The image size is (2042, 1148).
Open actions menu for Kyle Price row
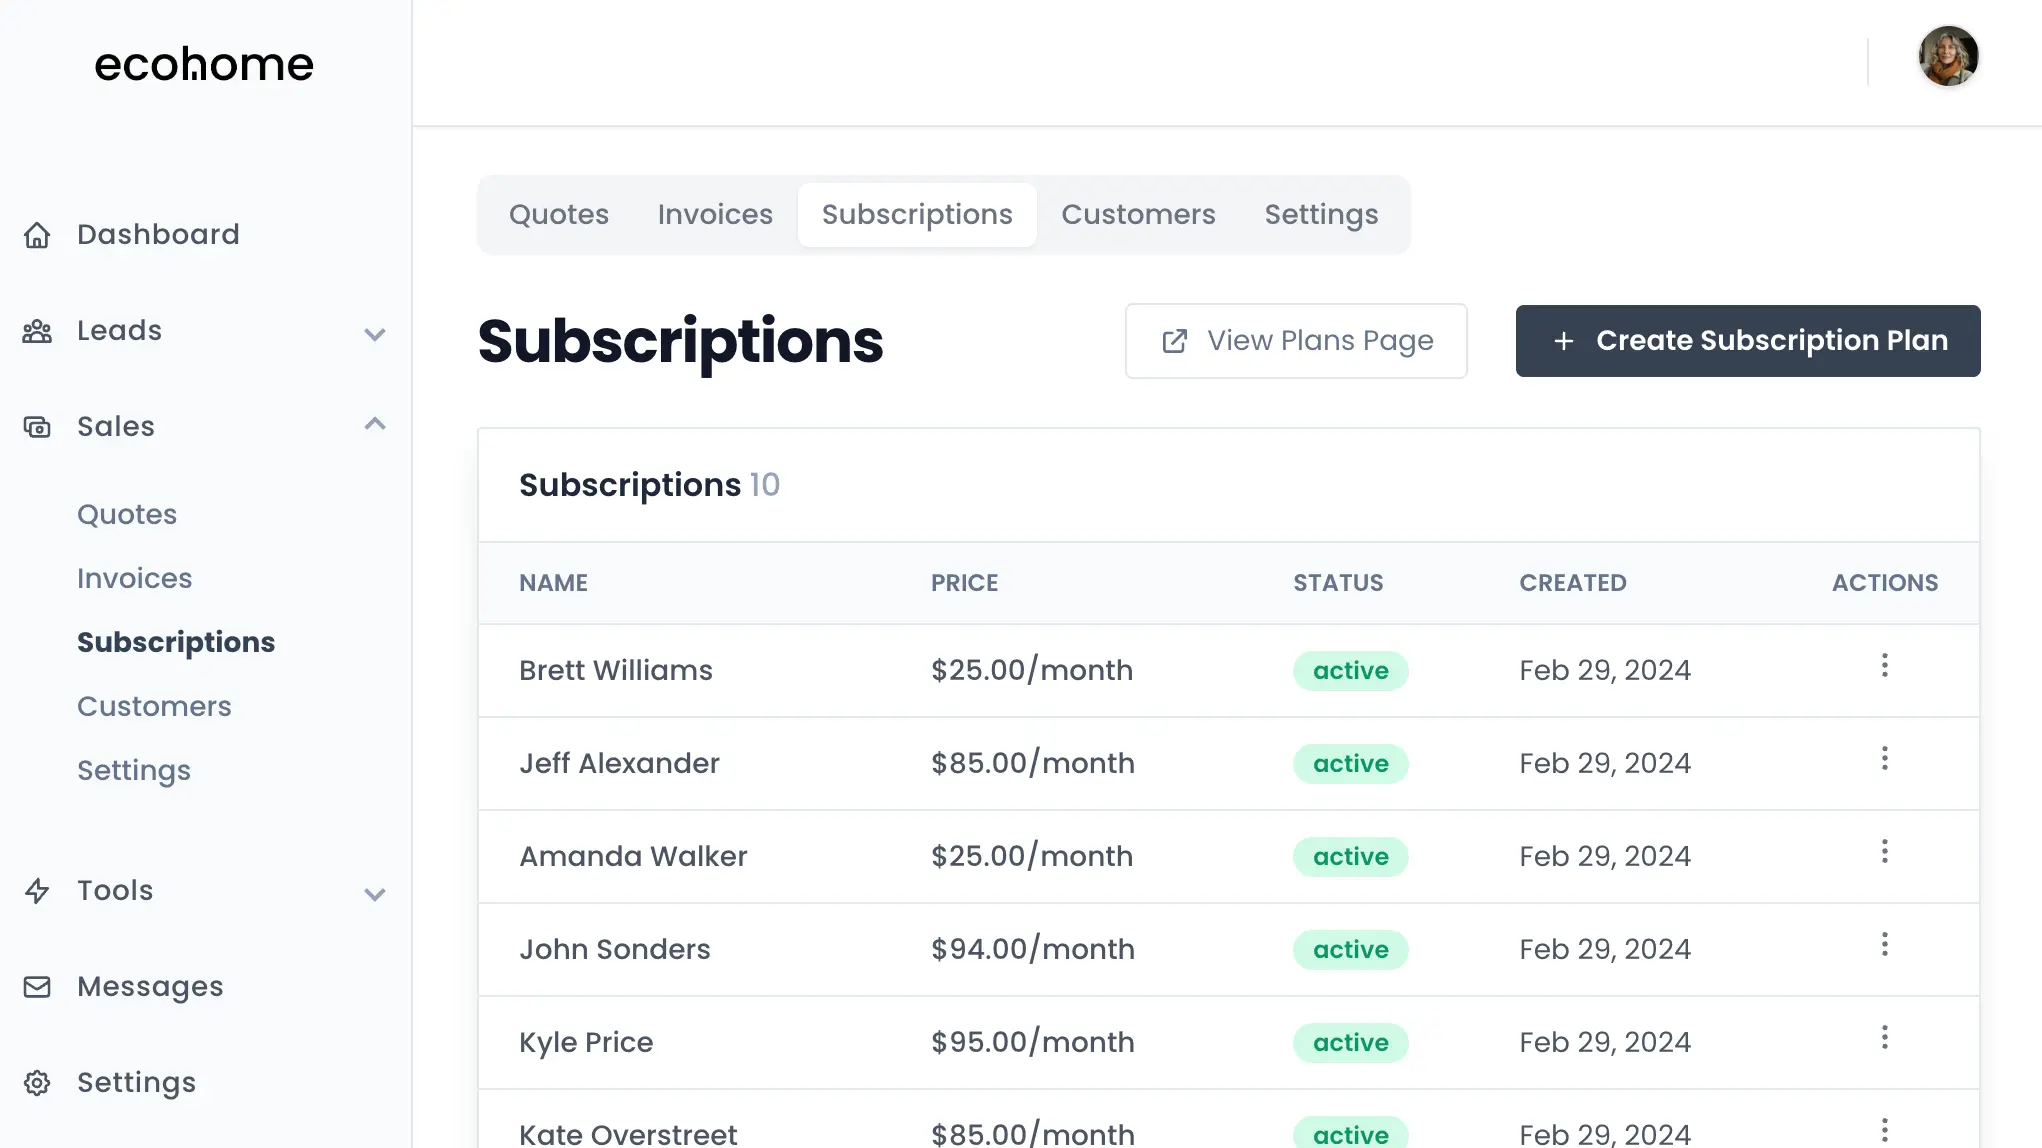pyautogui.click(x=1885, y=1036)
